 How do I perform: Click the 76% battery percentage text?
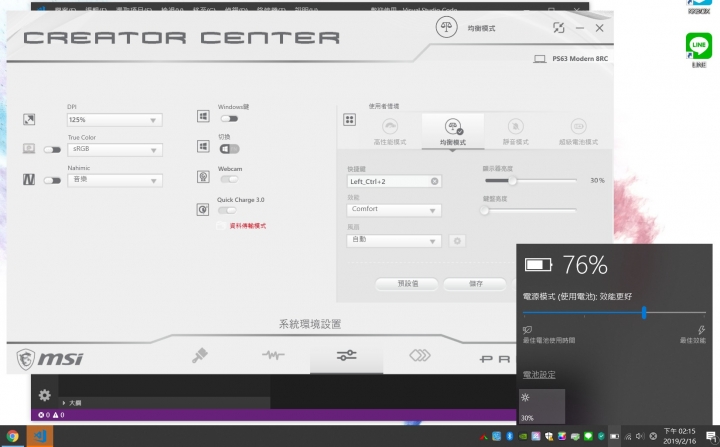585,265
